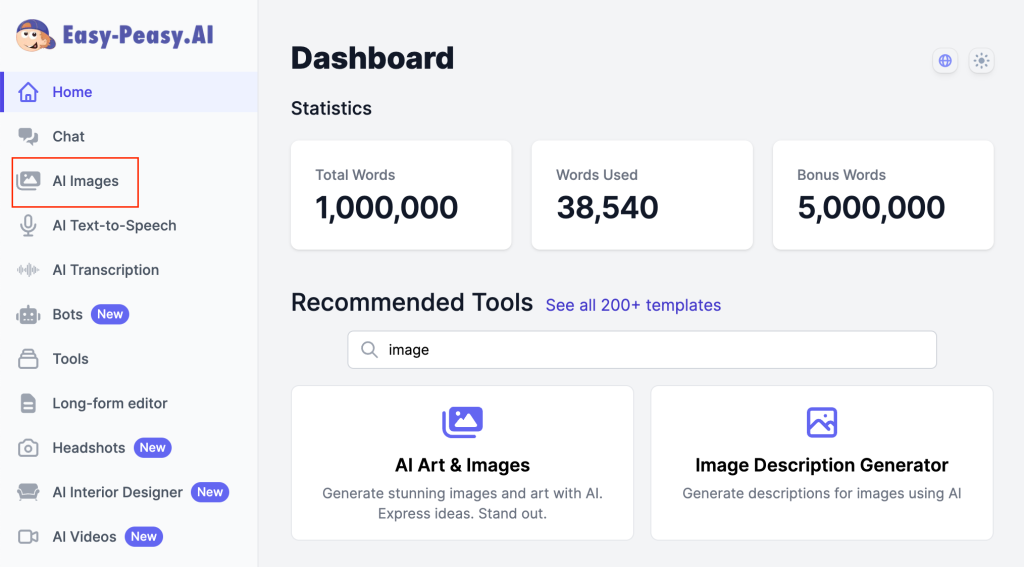Click the AI Videos camcorder icon
The width and height of the screenshot is (1024, 567).
[x=28, y=537]
